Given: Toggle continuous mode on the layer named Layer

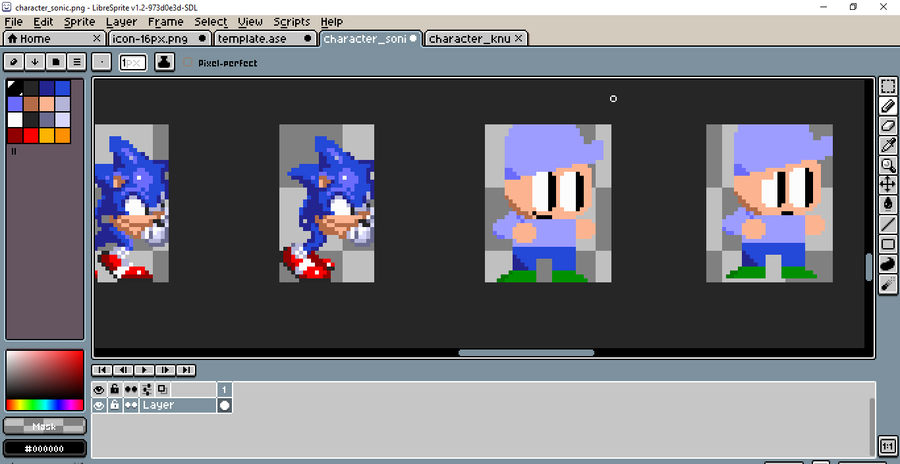Looking at the screenshot, I should 131,405.
